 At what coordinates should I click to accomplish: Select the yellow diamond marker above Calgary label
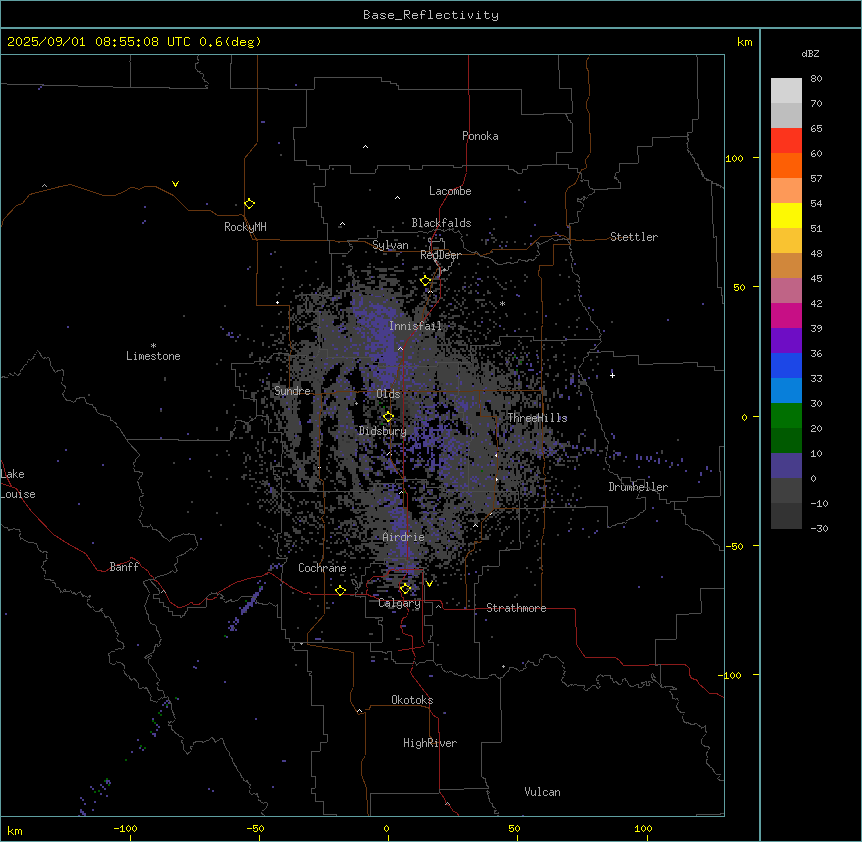(x=405, y=589)
